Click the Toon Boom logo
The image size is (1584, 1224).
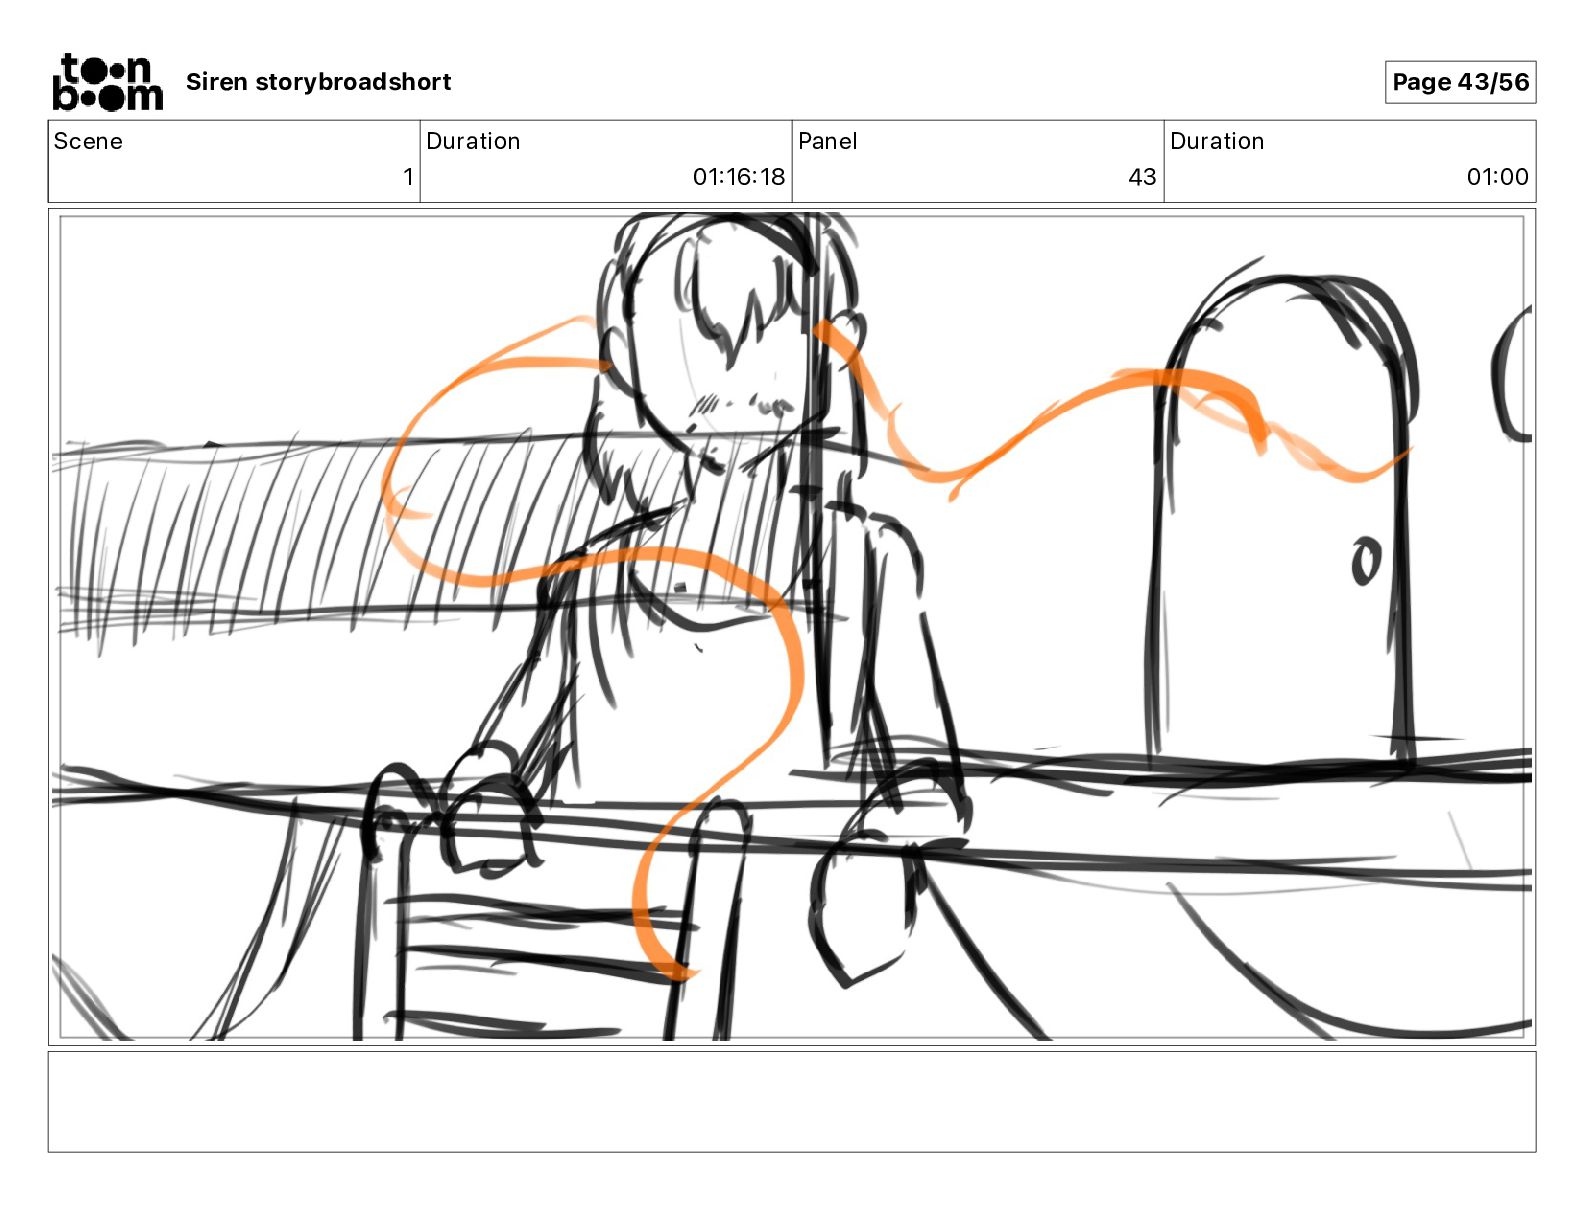tap(107, 81)
